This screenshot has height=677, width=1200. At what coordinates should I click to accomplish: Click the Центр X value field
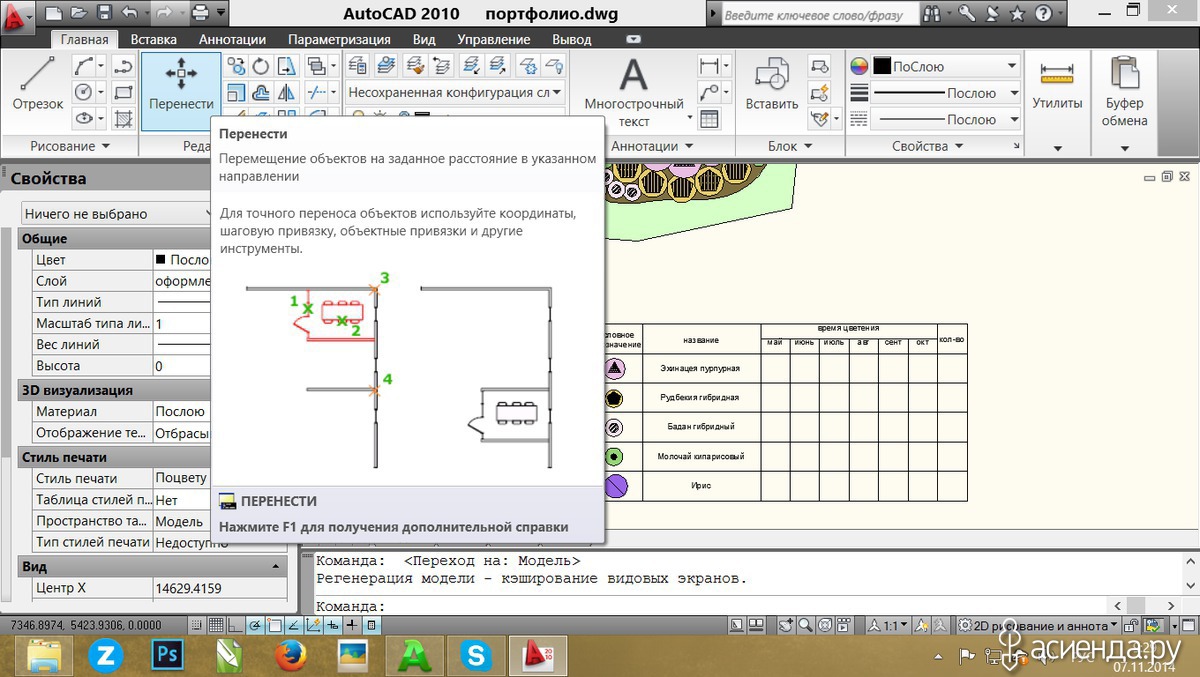pyautogui.click(x=220, y=587)
